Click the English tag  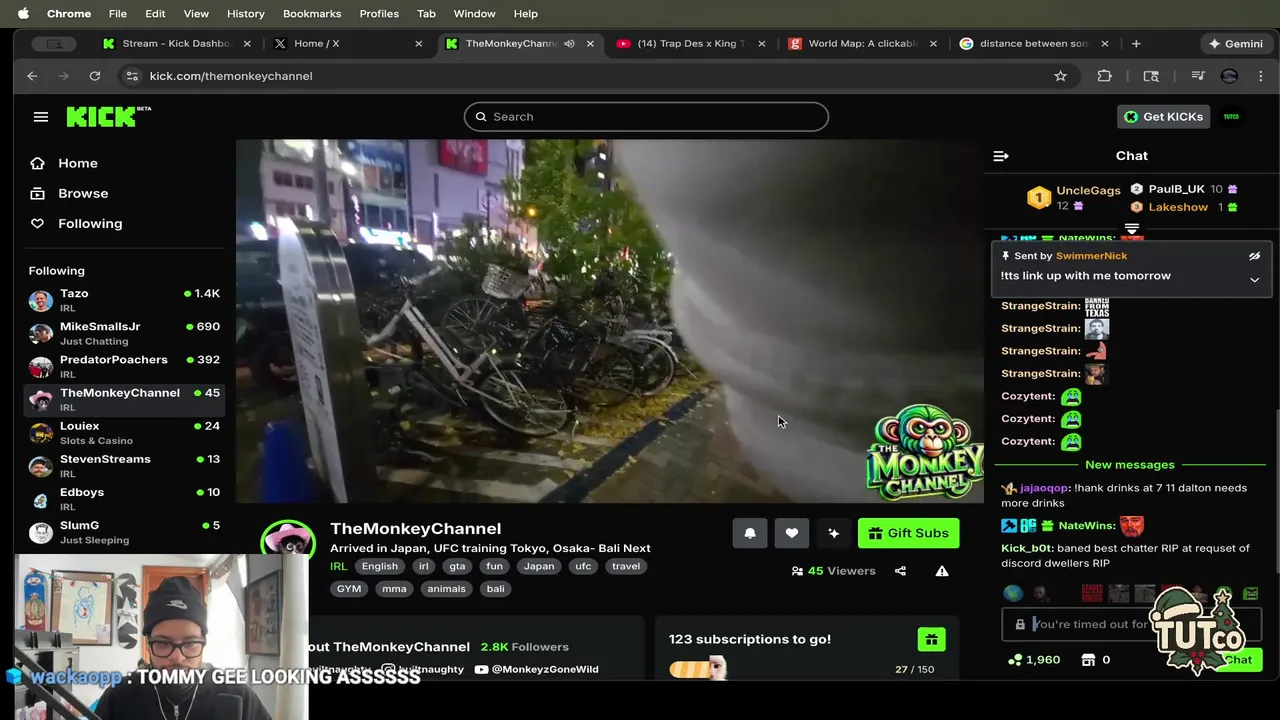(379, 566)
